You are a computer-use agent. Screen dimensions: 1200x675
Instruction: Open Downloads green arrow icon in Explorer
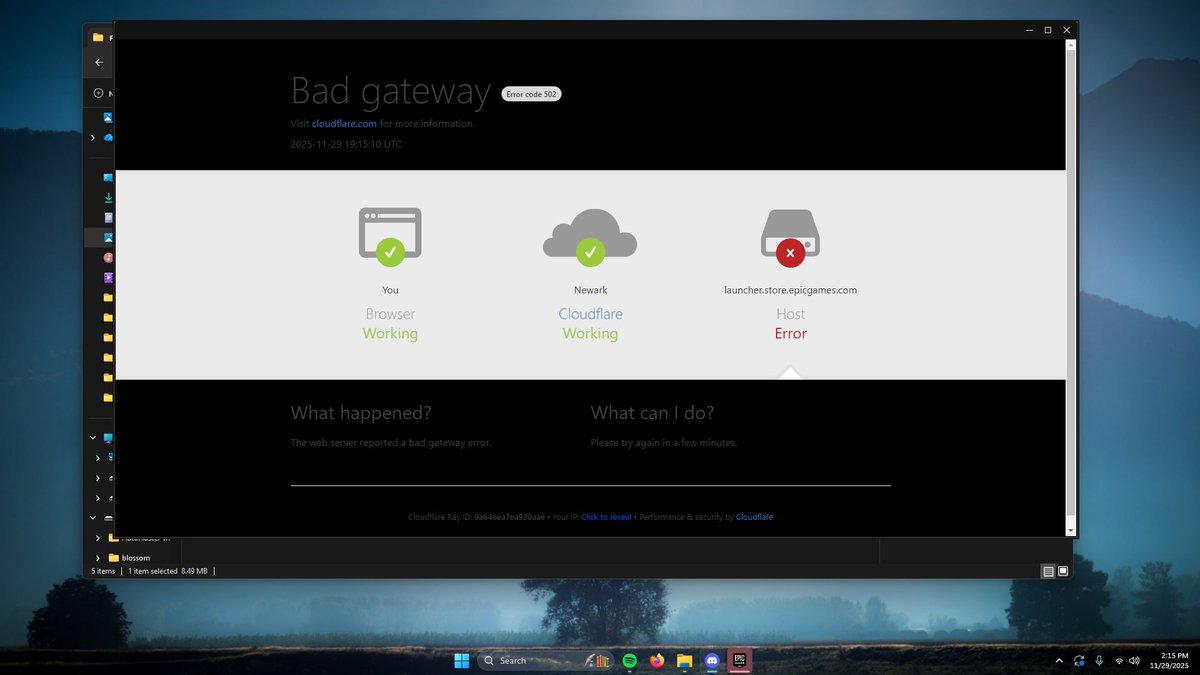point(108,197)
